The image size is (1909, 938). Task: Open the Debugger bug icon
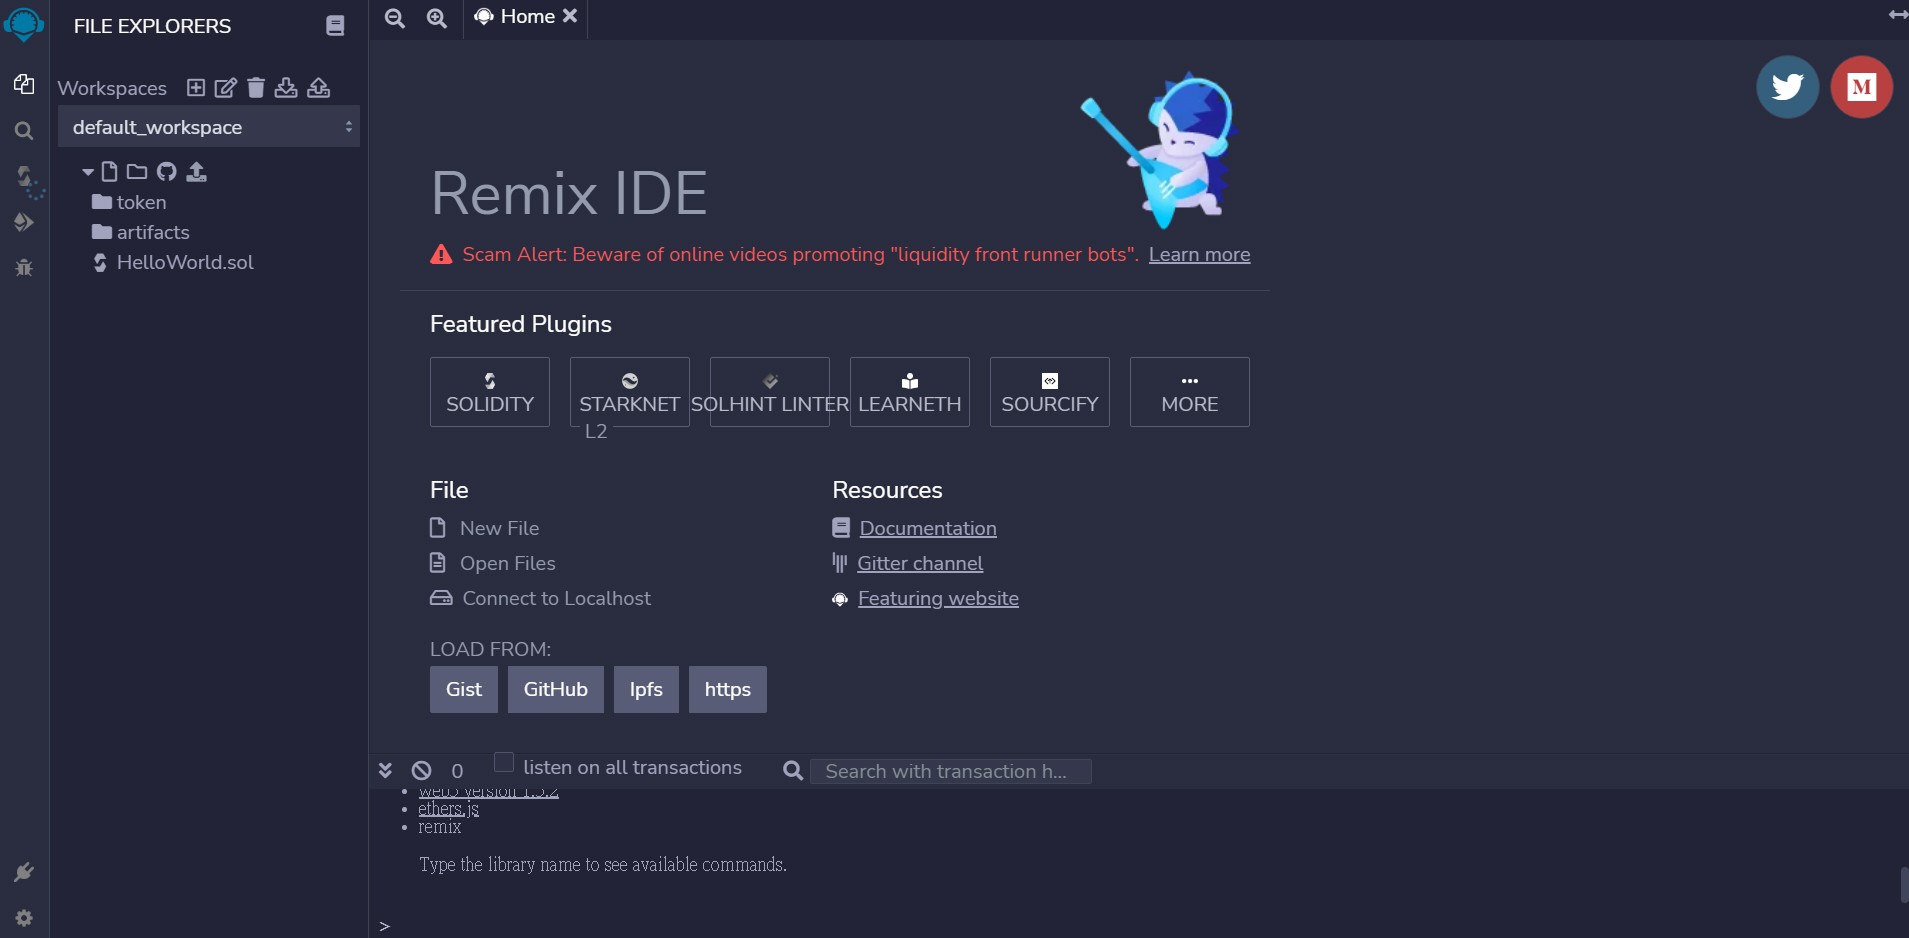point(24,267)
